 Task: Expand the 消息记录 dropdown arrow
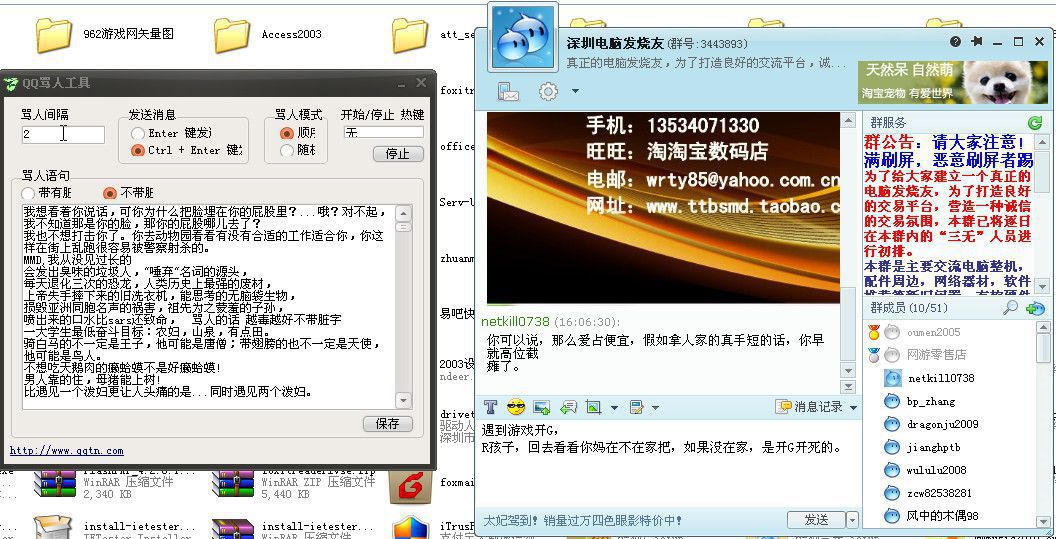(853, 408)
